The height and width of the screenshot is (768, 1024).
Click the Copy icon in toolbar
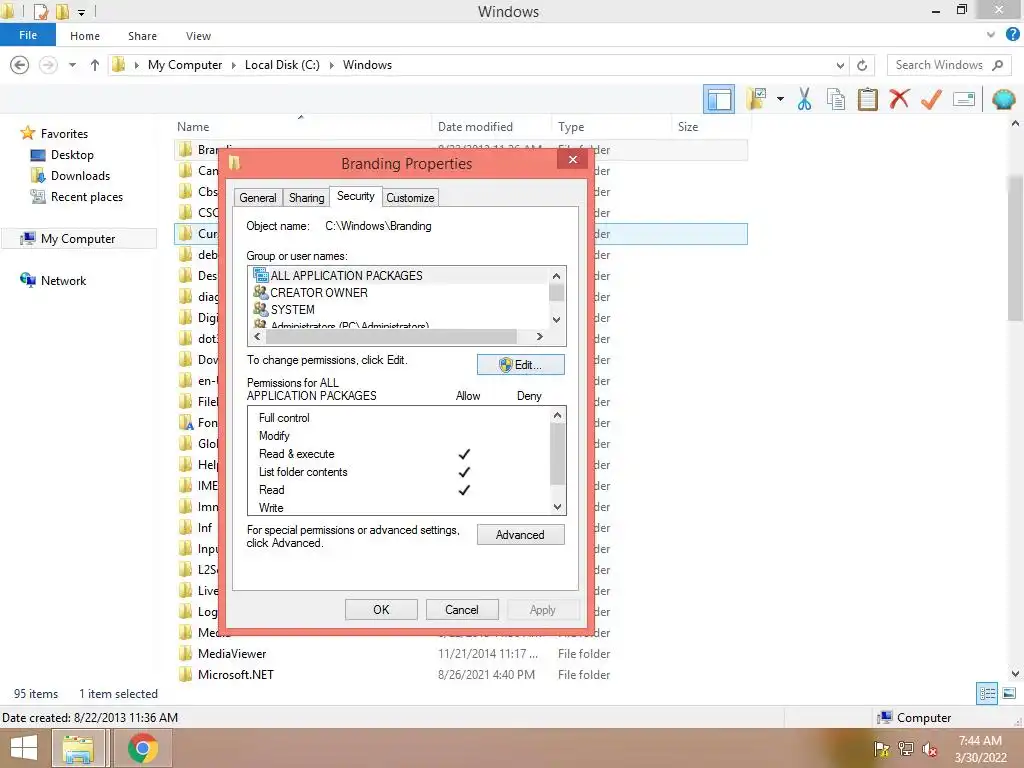835,99
